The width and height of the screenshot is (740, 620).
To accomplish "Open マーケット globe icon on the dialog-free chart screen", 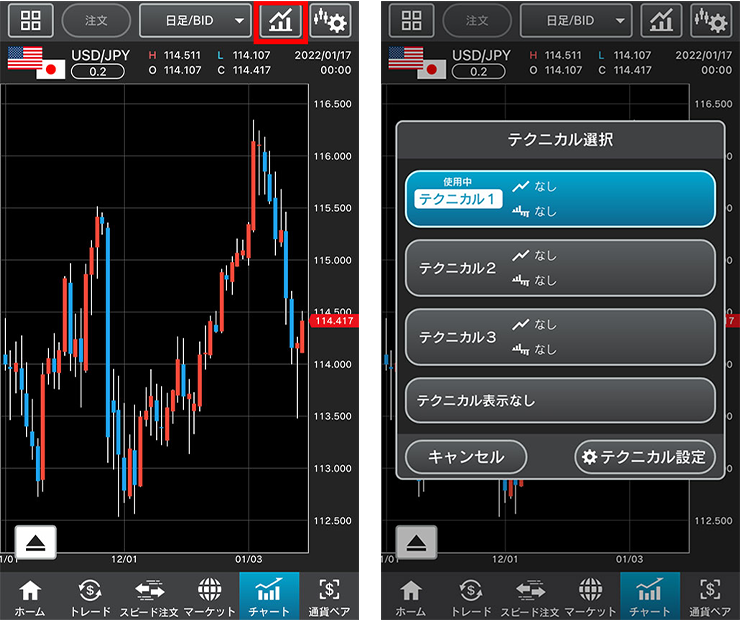I will tap(209, 597).
